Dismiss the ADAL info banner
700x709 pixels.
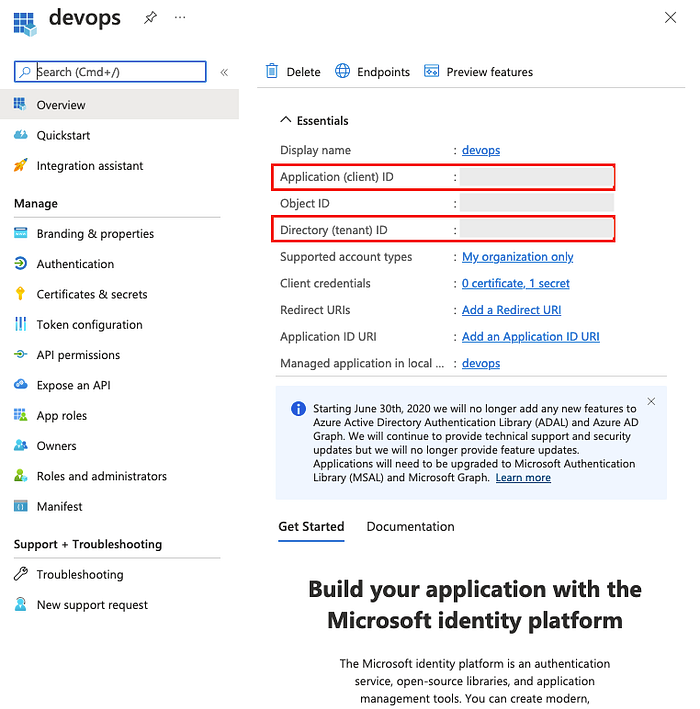(651, 402)
